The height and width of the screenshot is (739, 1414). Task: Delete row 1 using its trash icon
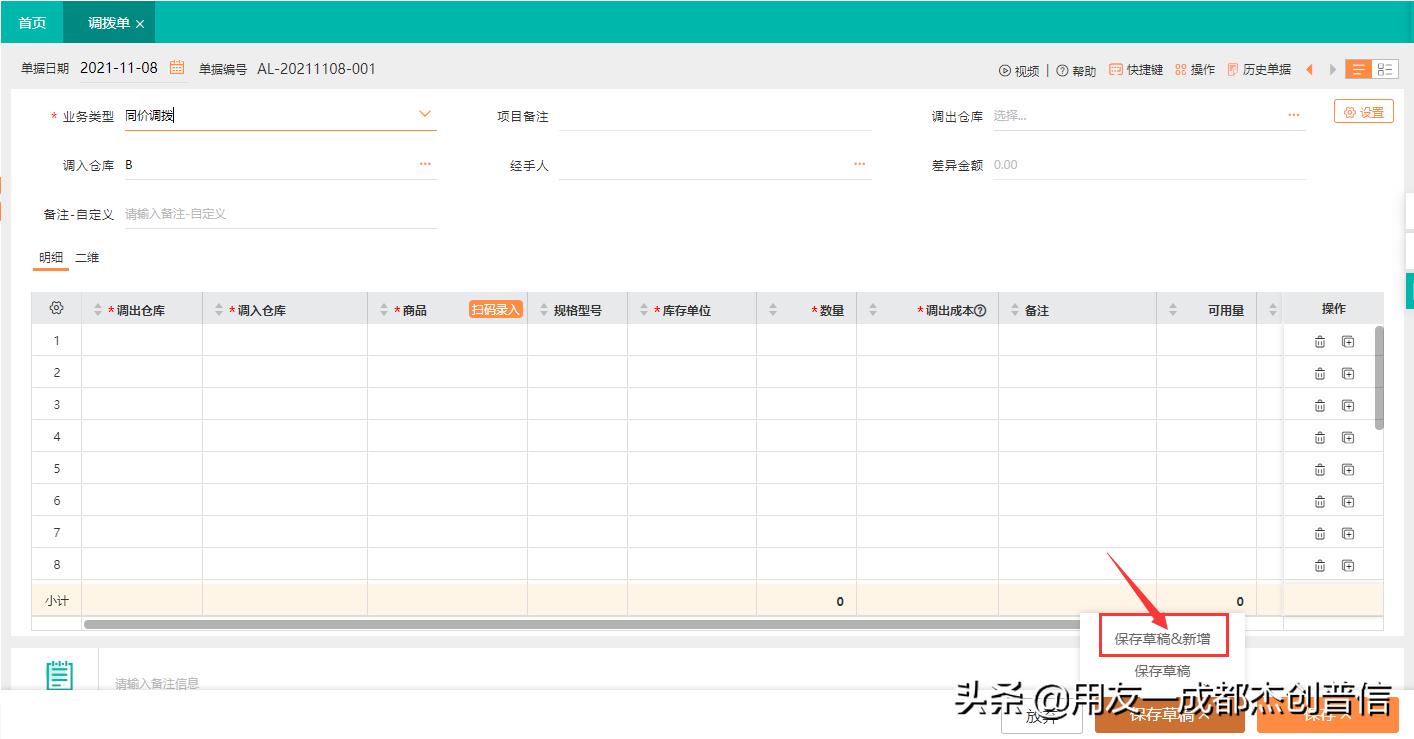[1319, 340]
